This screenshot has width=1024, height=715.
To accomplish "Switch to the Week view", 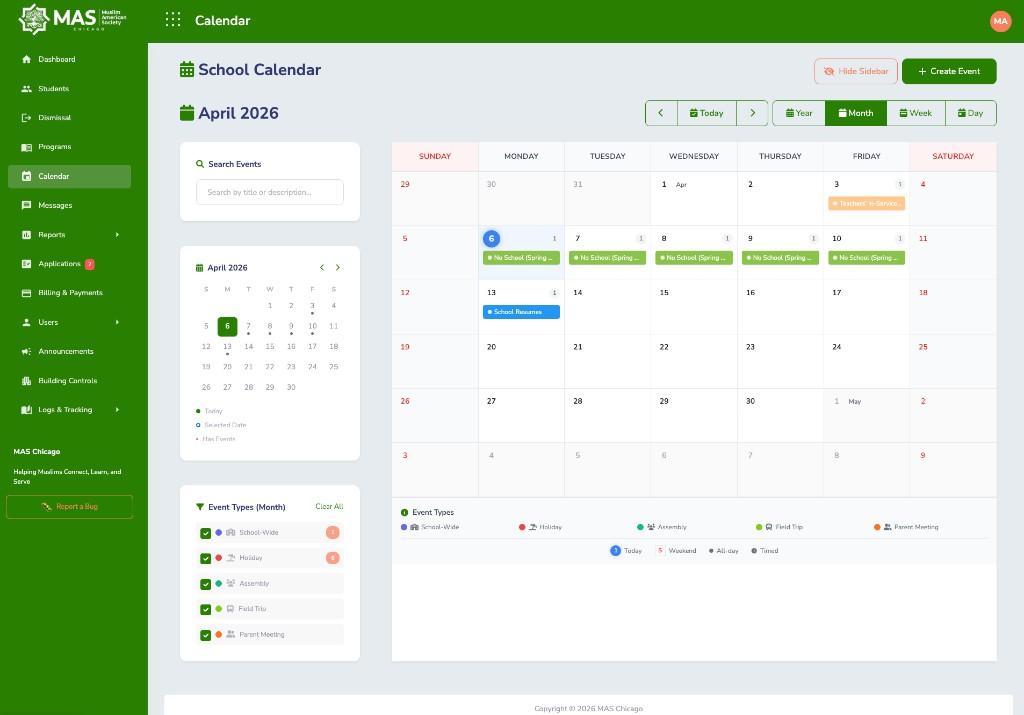I will 915,113.
